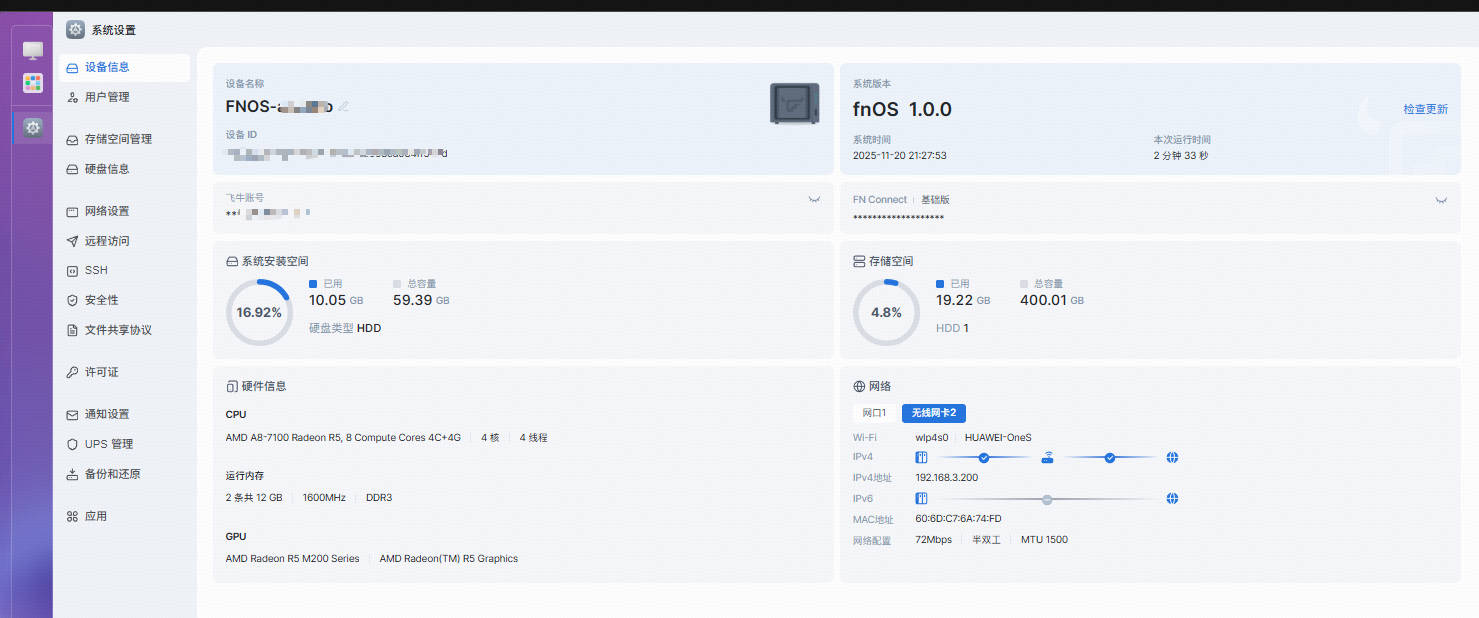This screenshot has height=618, width=1479.
Task: Edit device name with the pencil icon
Action: [x=344, y=106]
